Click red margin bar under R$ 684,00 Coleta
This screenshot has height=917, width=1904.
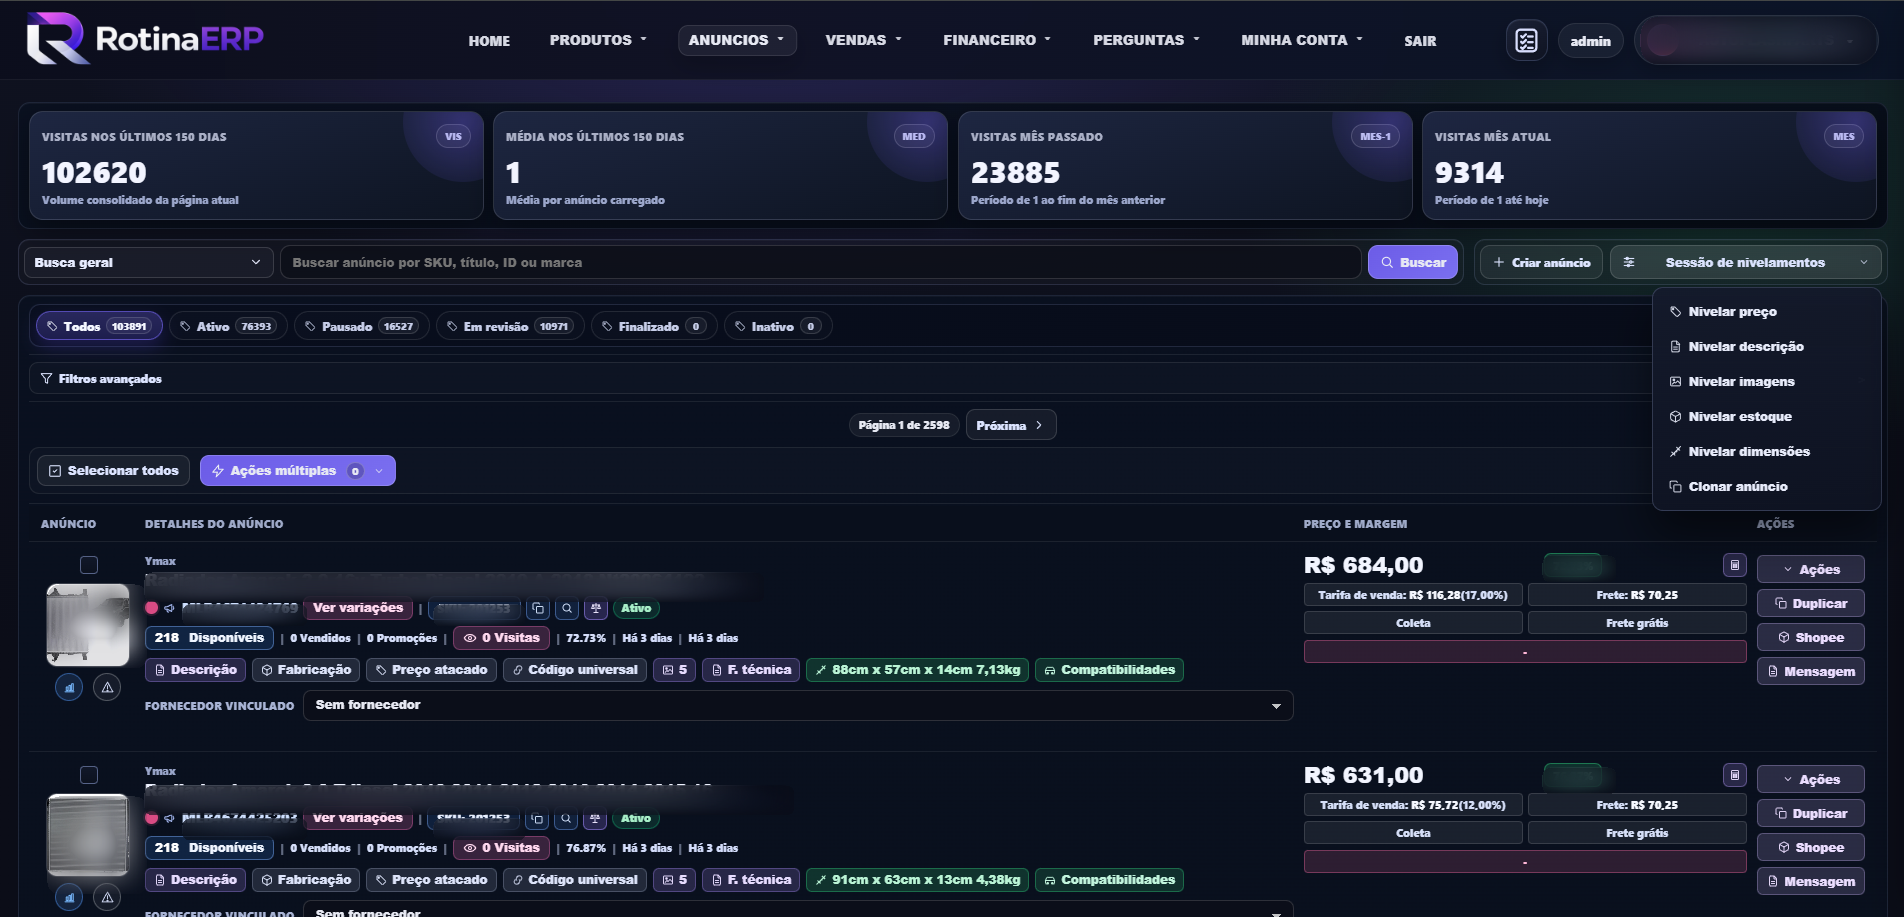(x=1525, y=652)
